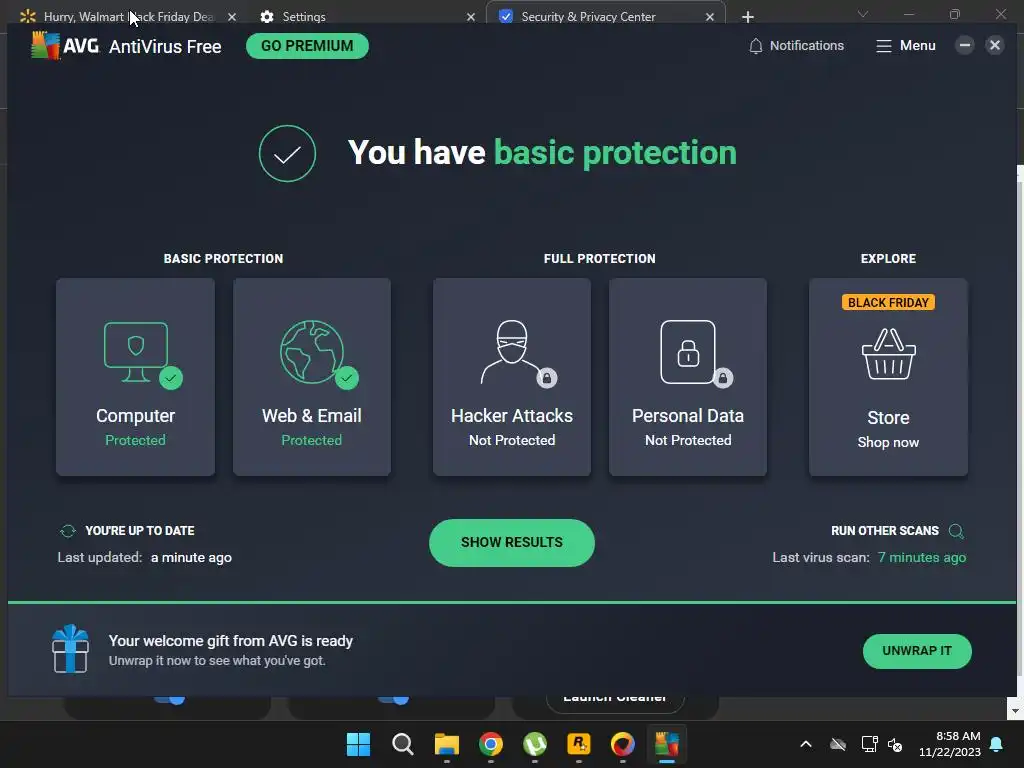The height and width of the screenshot is (768, 1024).
Task: Click the AVG icon in the taskbar
Action: pos(667,744)
